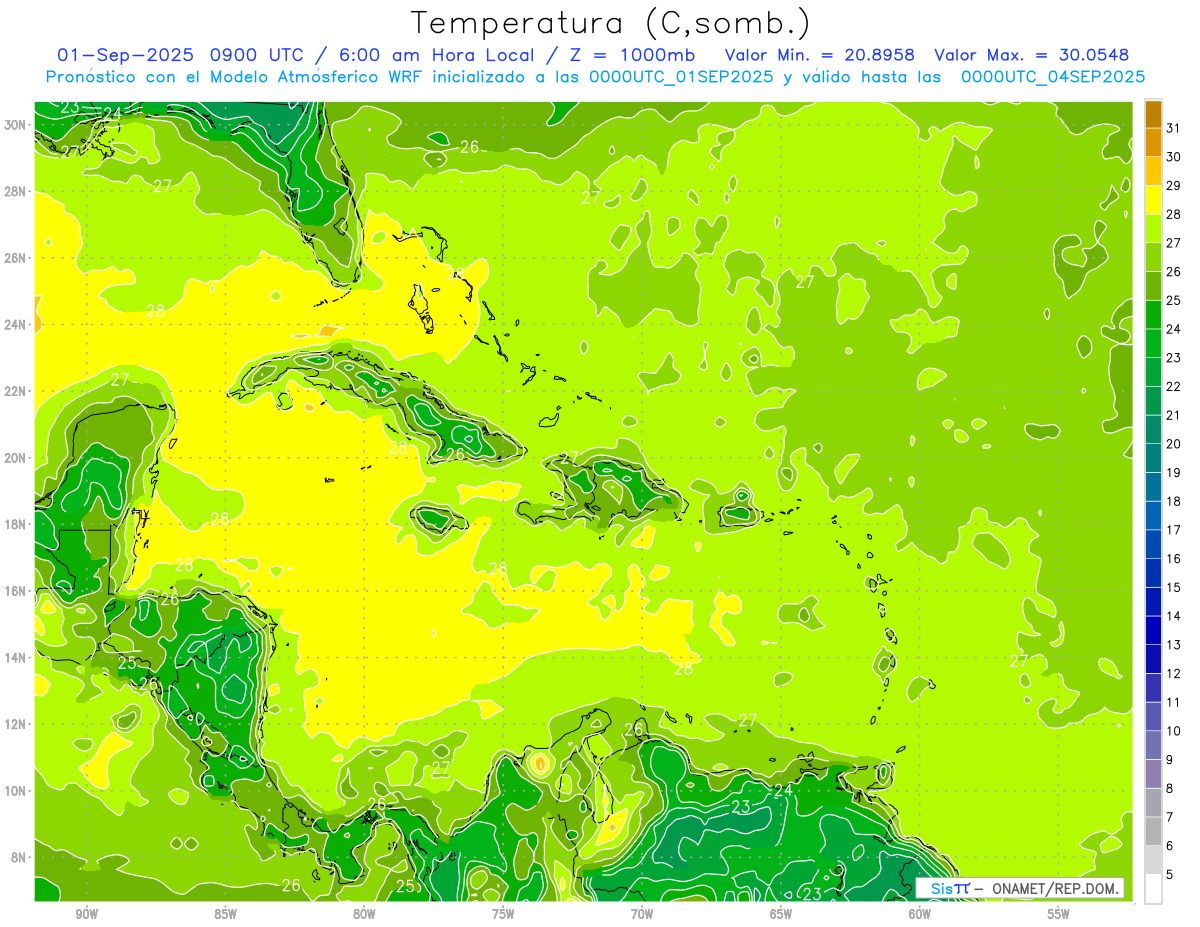Viewport: 1200px width, 927px height.
Task: Pick the teal legend swatch between 19 and 20
Action: click(x=1153, y=458)
